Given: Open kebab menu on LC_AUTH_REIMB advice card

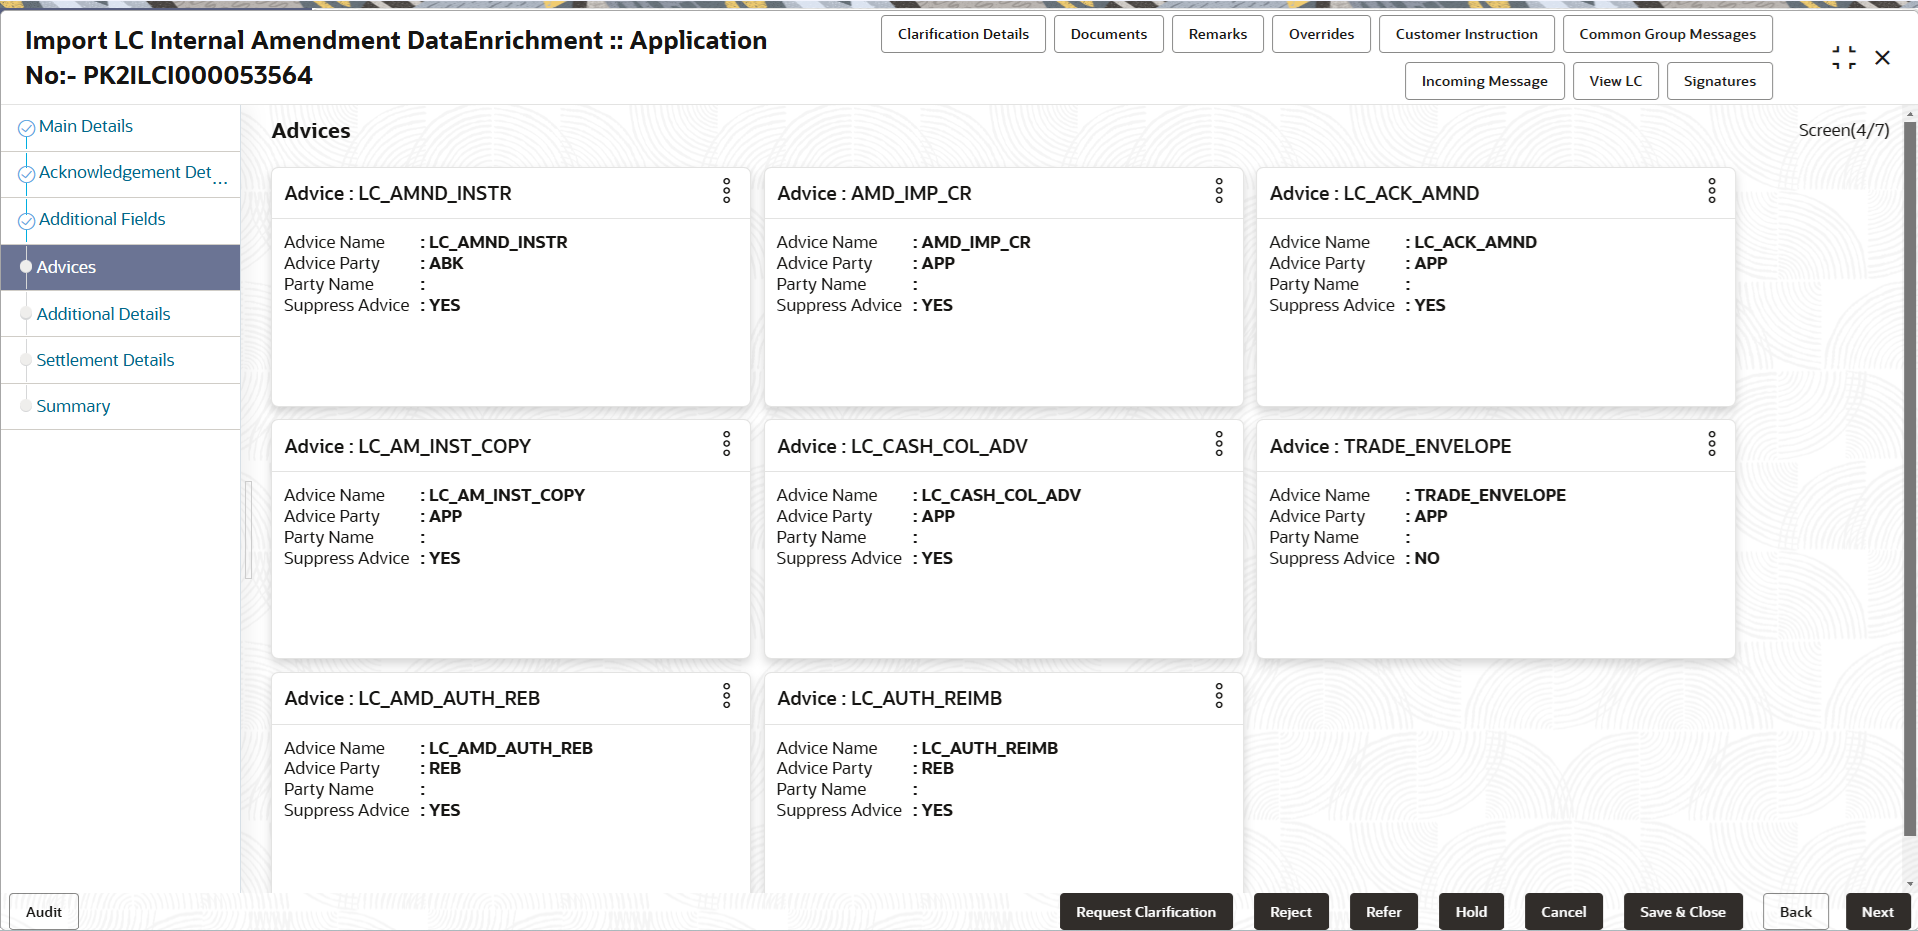Looking at the screenshot, I should [1219, 696].
